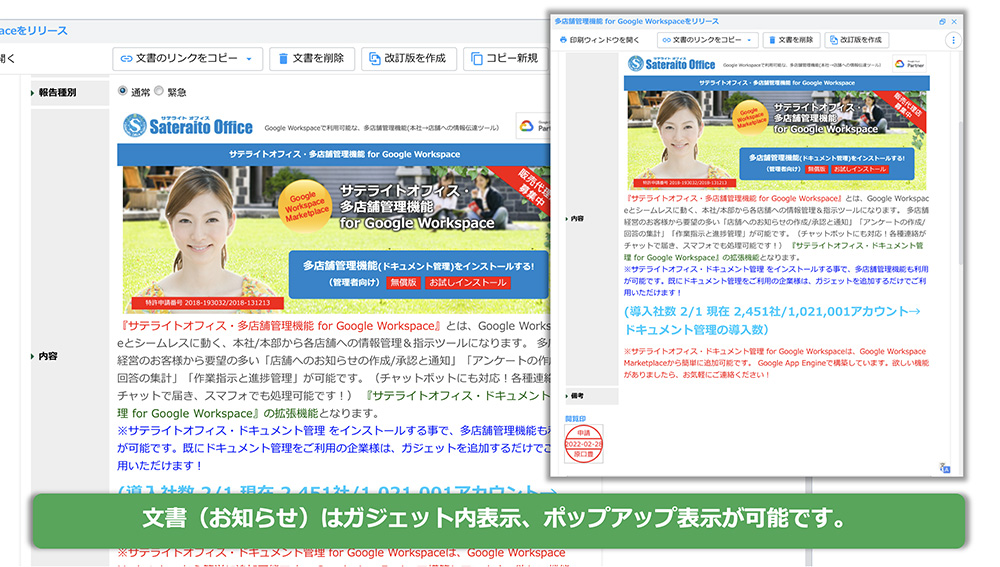Select the 緊急 radio button
The image size is (1000, 567).
click(x=159, y=91)
